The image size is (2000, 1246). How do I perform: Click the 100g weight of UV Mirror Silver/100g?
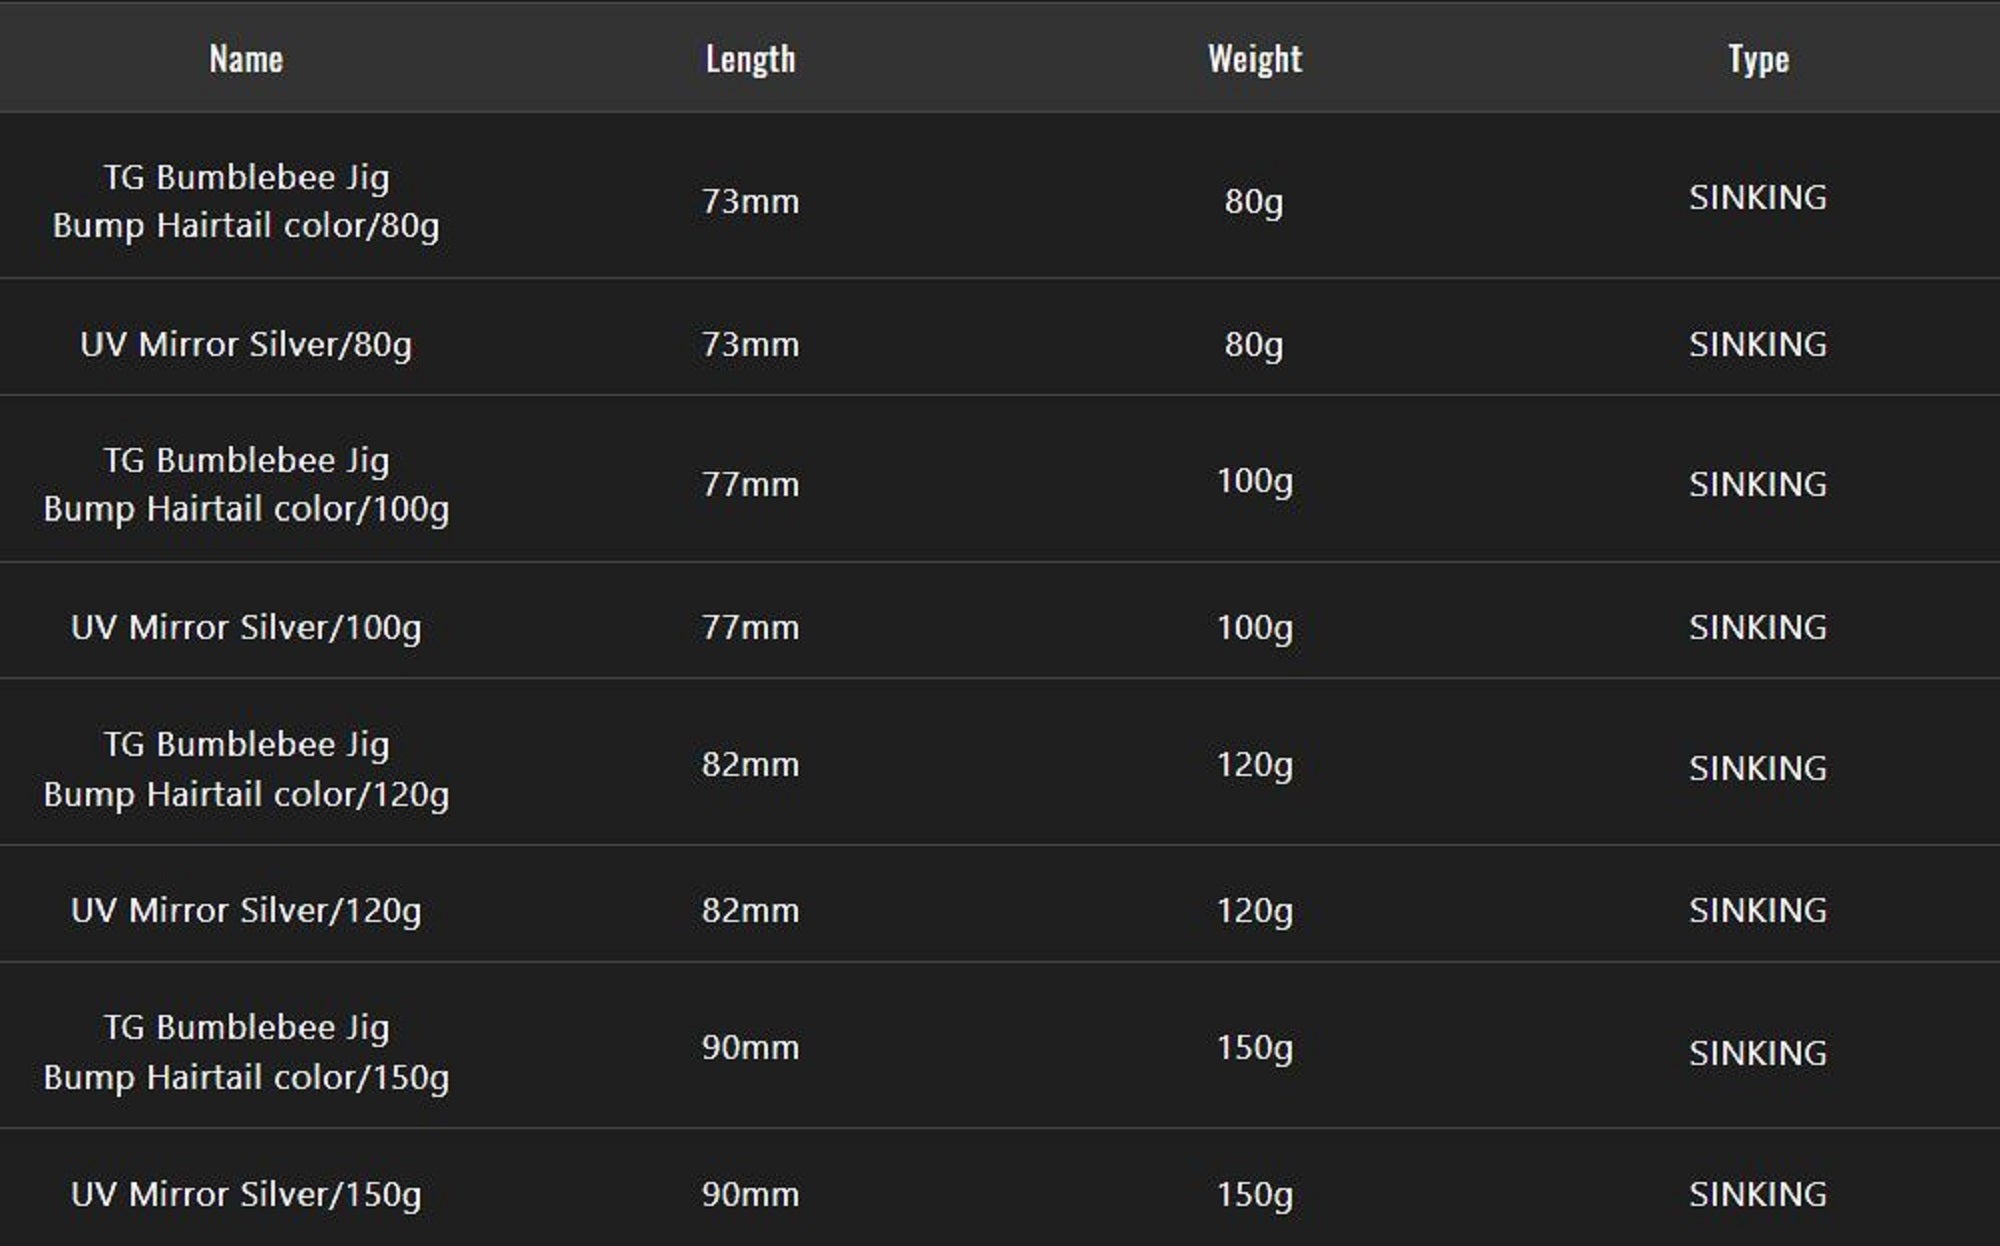[1254, 627]
